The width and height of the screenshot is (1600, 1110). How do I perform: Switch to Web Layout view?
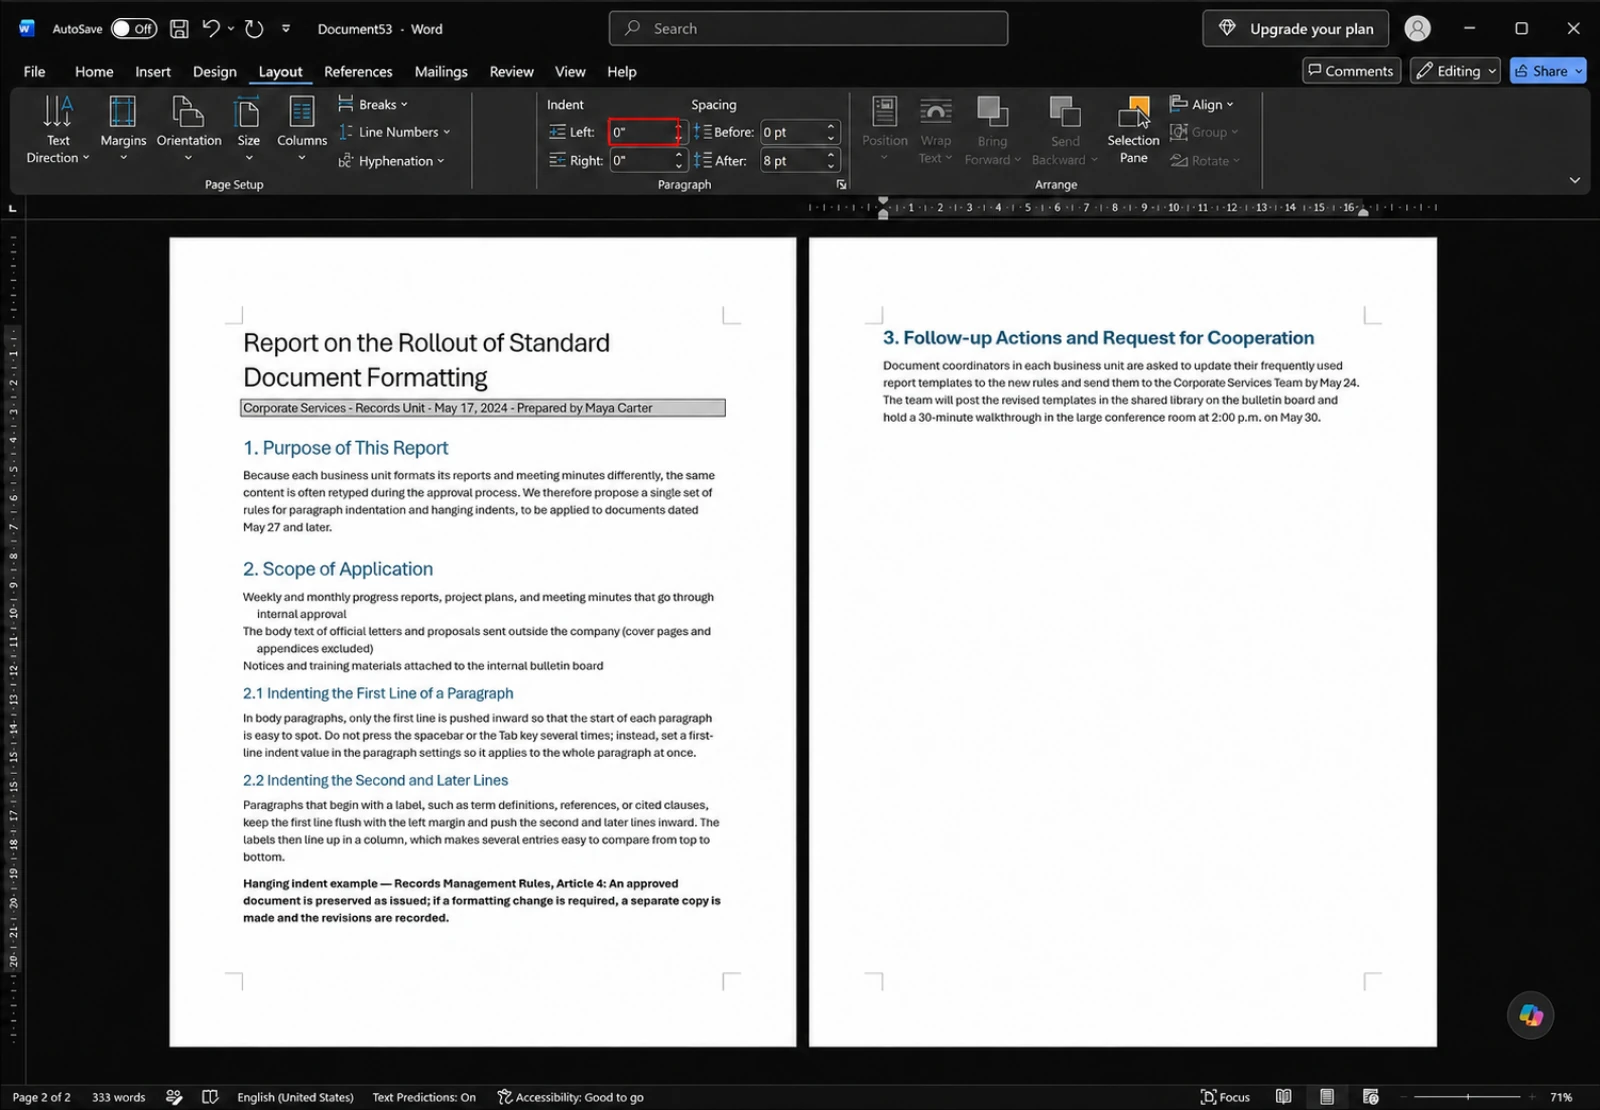pos(1370,1097)
